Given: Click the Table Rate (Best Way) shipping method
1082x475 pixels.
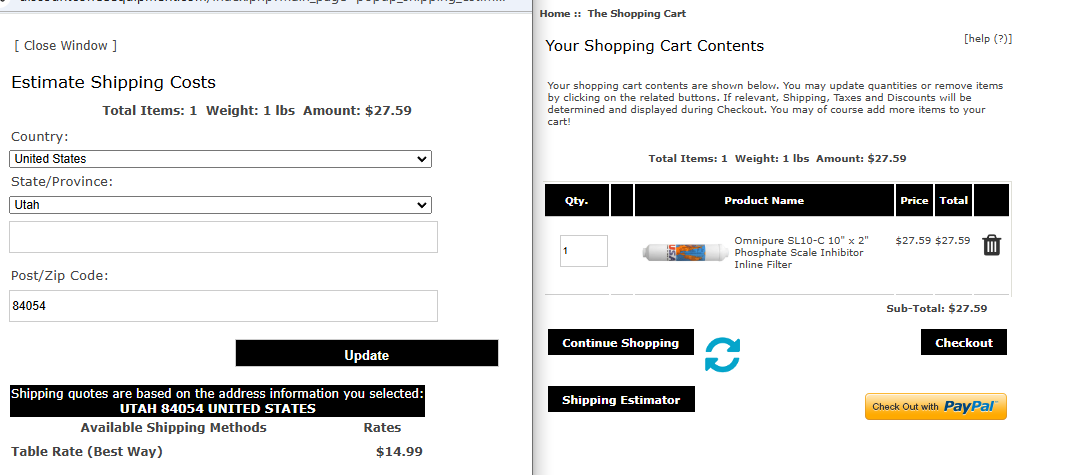Looking at the screenshot, I should coord(86,452).
